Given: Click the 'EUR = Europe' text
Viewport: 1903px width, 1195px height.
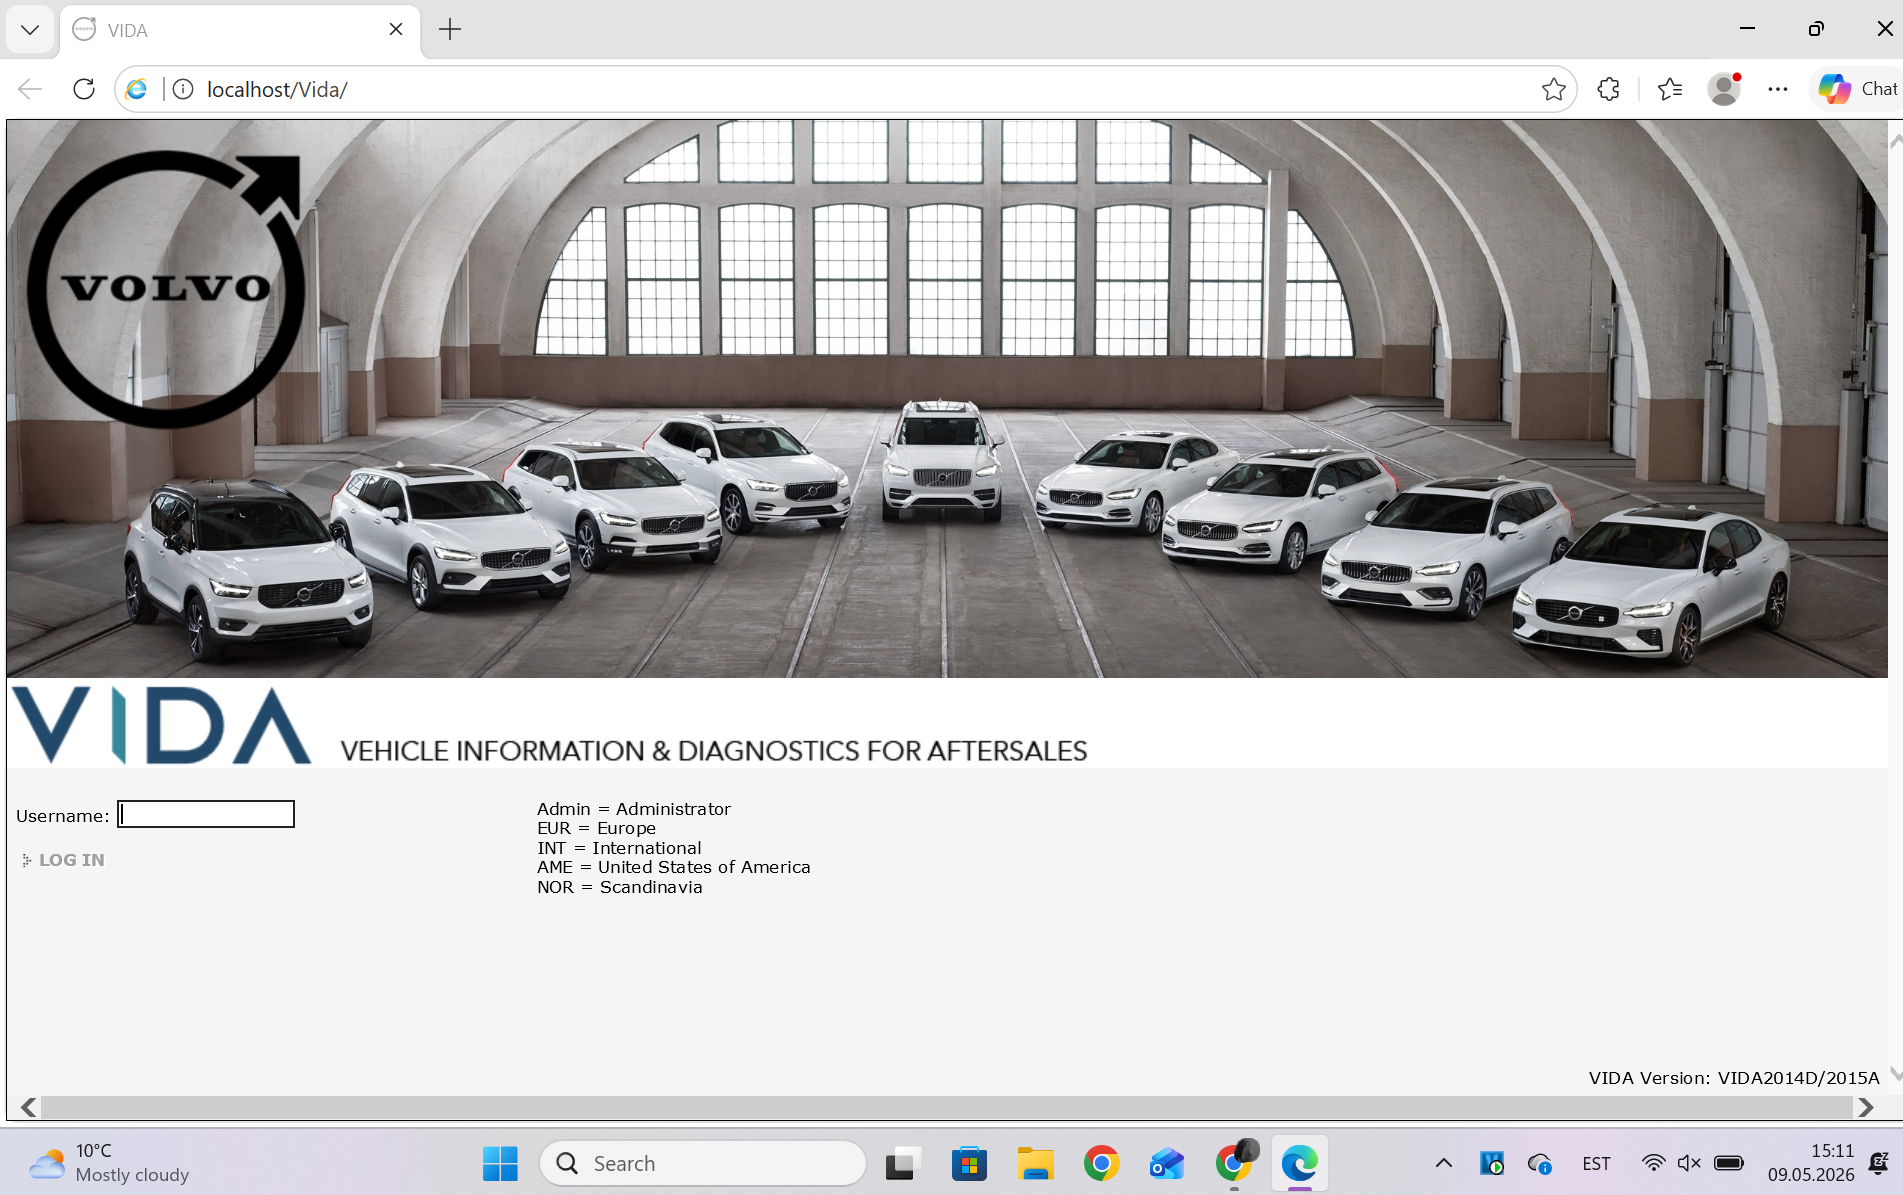Looking at the screenshot, I should 597,828.
